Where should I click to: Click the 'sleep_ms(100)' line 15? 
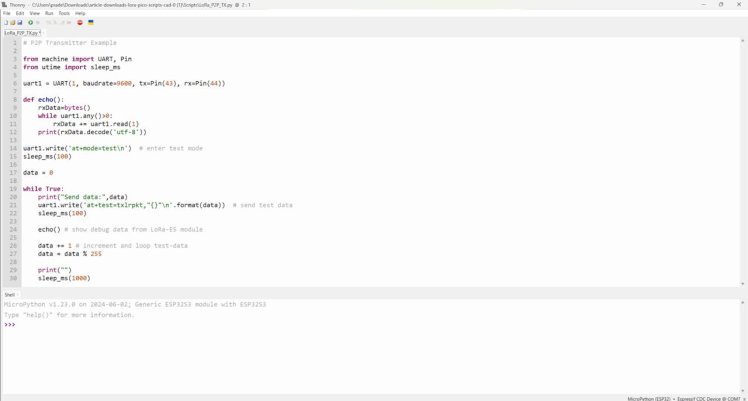tap(47, 156)
